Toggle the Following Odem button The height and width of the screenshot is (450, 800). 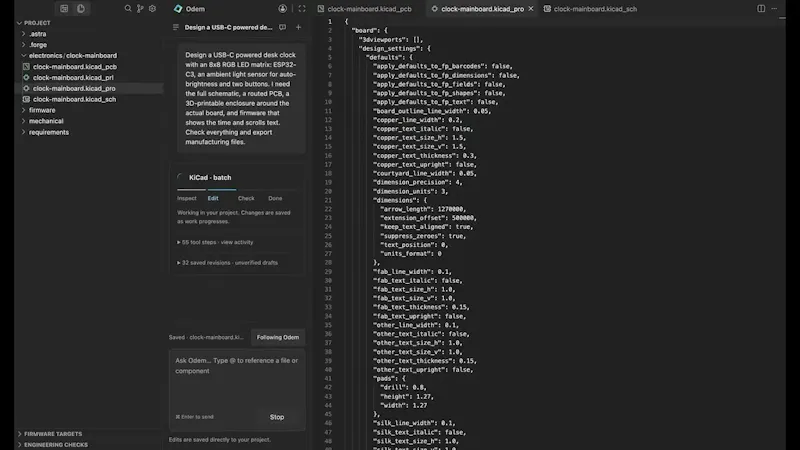click(278, 337)
